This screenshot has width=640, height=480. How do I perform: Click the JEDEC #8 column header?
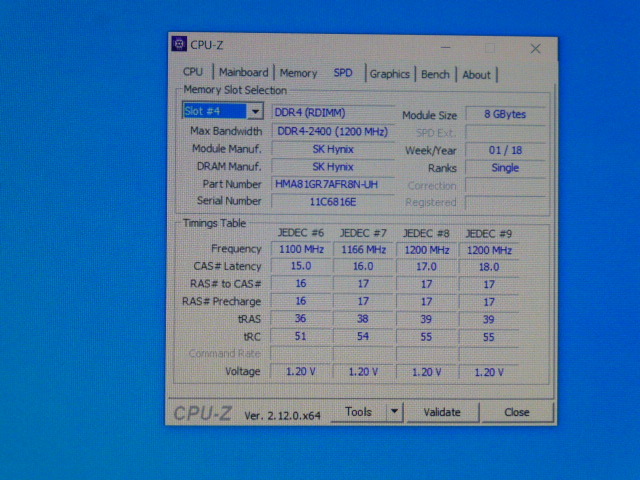pos(426,233)
